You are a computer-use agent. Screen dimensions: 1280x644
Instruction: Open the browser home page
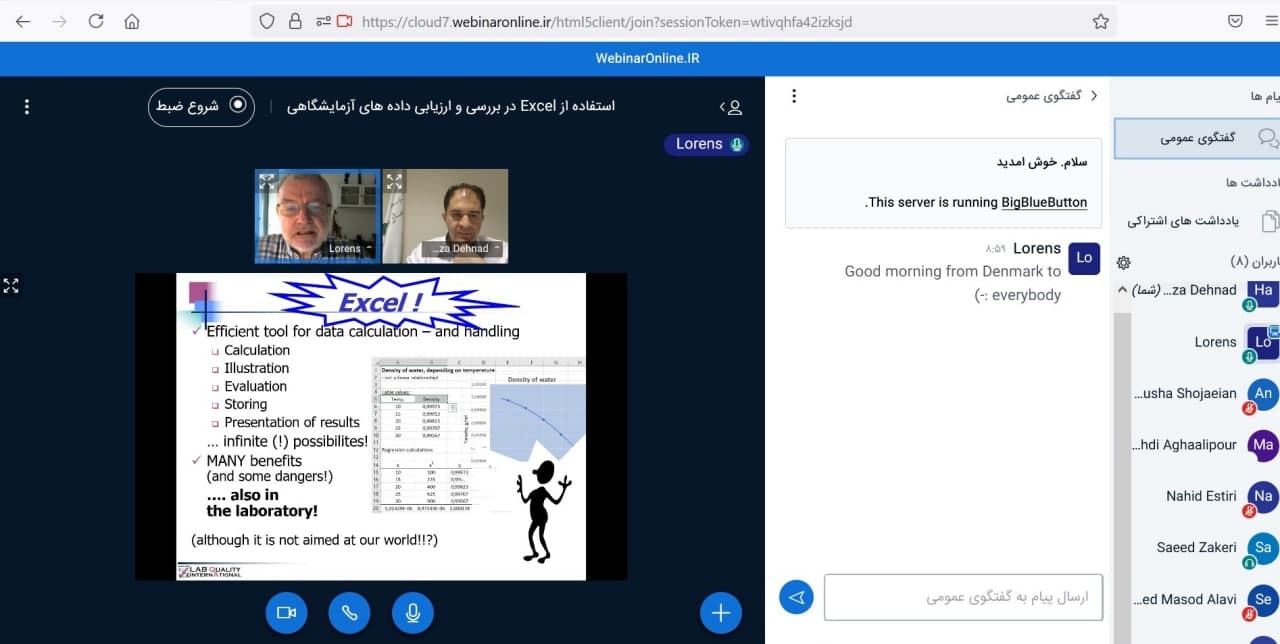(x=132, y=21)
